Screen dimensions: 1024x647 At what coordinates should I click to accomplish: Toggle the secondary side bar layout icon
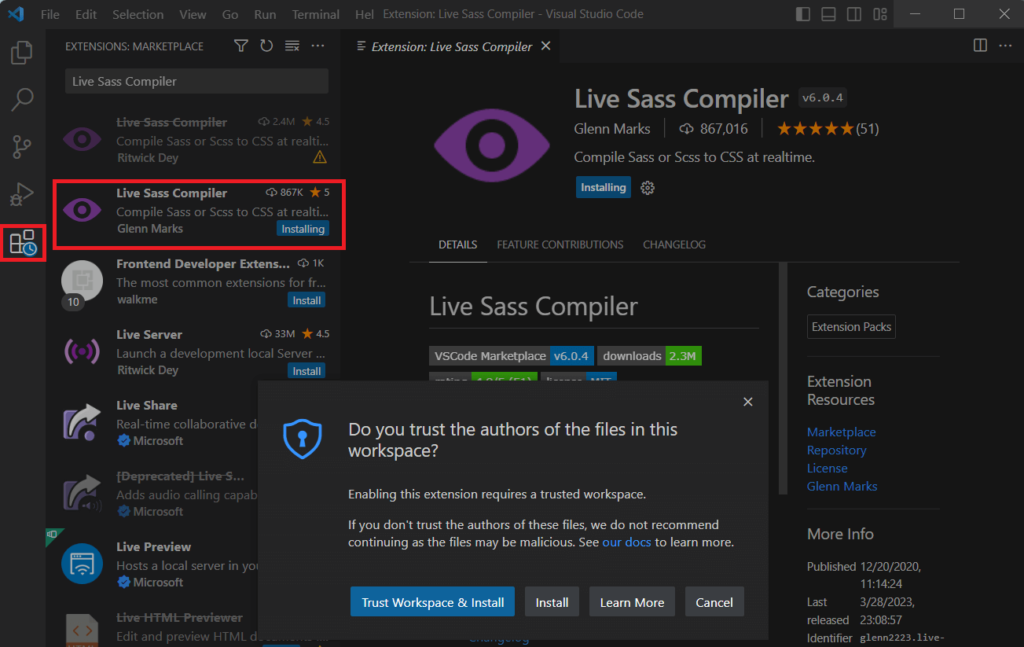(854, 14)
